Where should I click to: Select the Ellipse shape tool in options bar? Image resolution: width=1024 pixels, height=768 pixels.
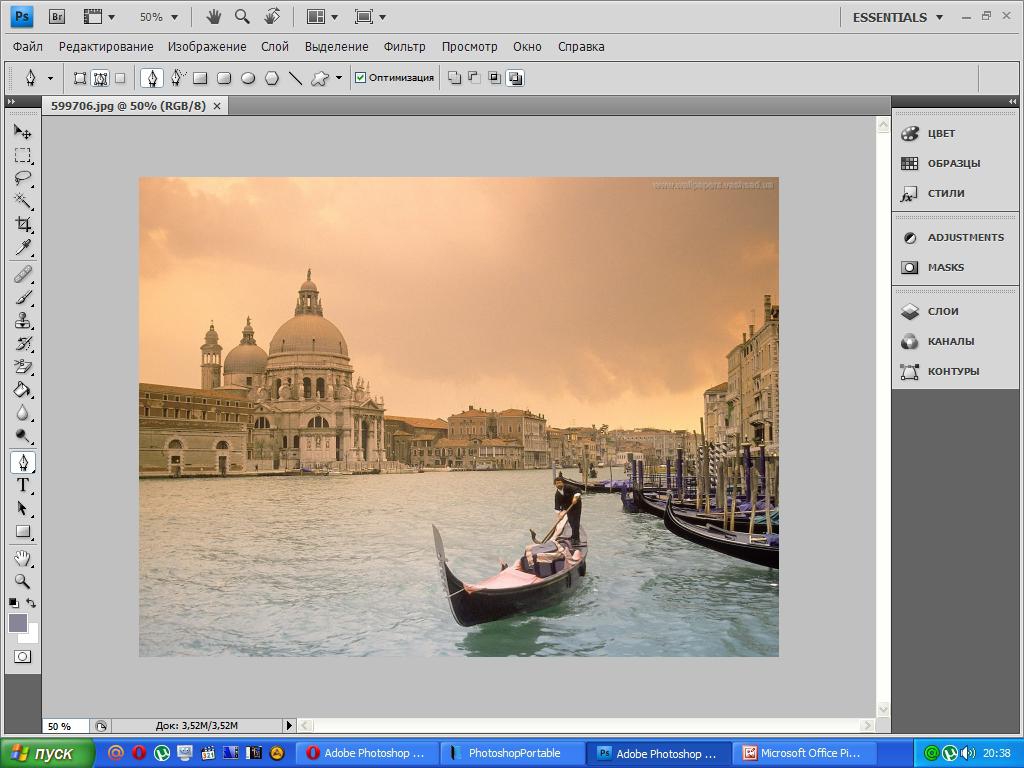coord(248,78)
